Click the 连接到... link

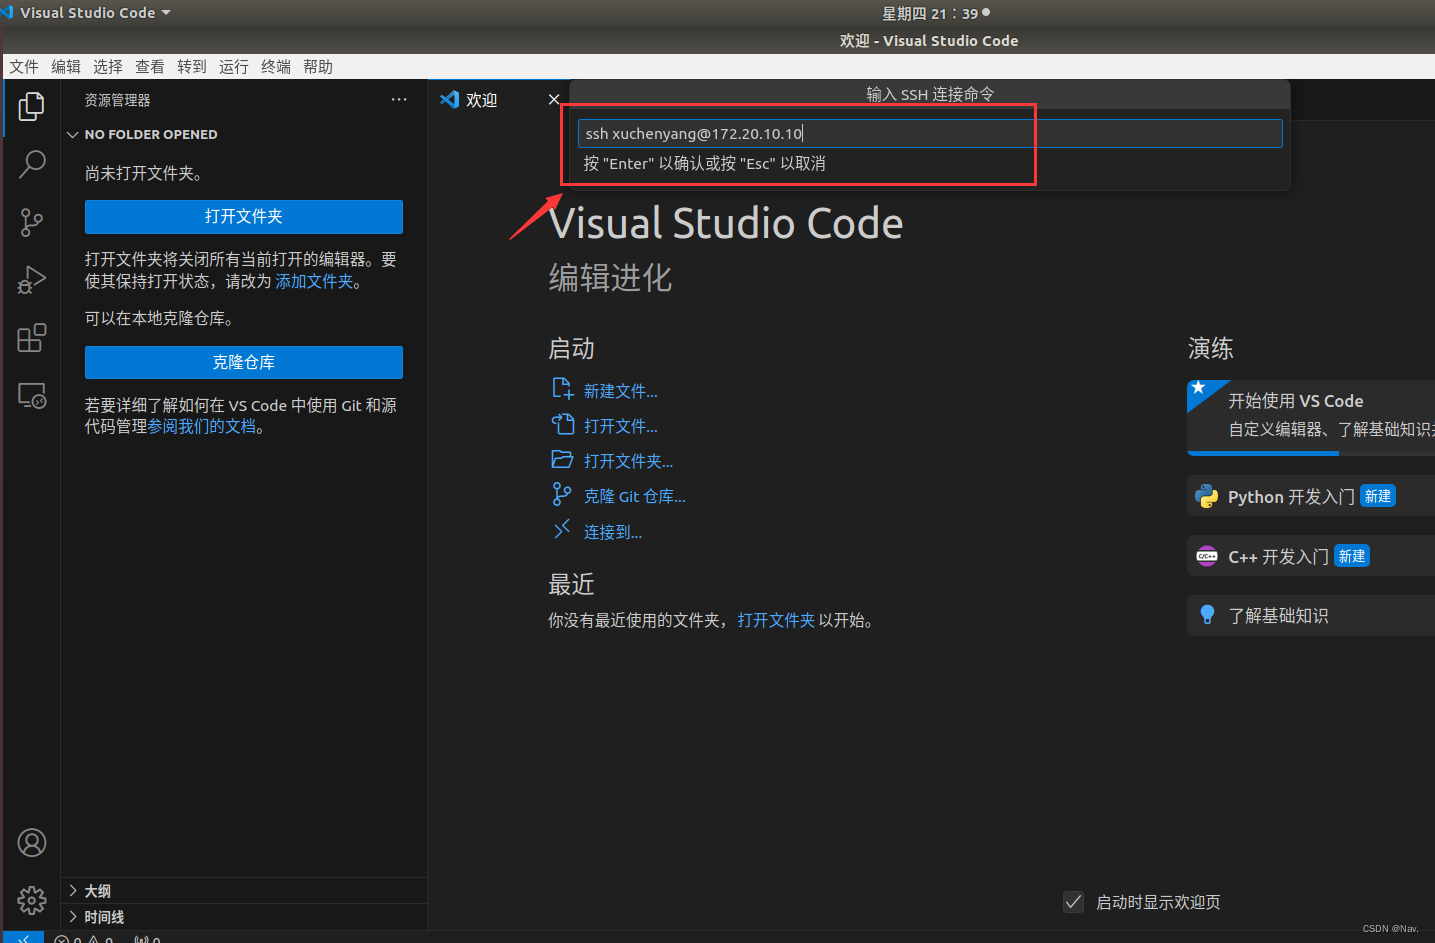pyautogui.click(x=613, y=532)
